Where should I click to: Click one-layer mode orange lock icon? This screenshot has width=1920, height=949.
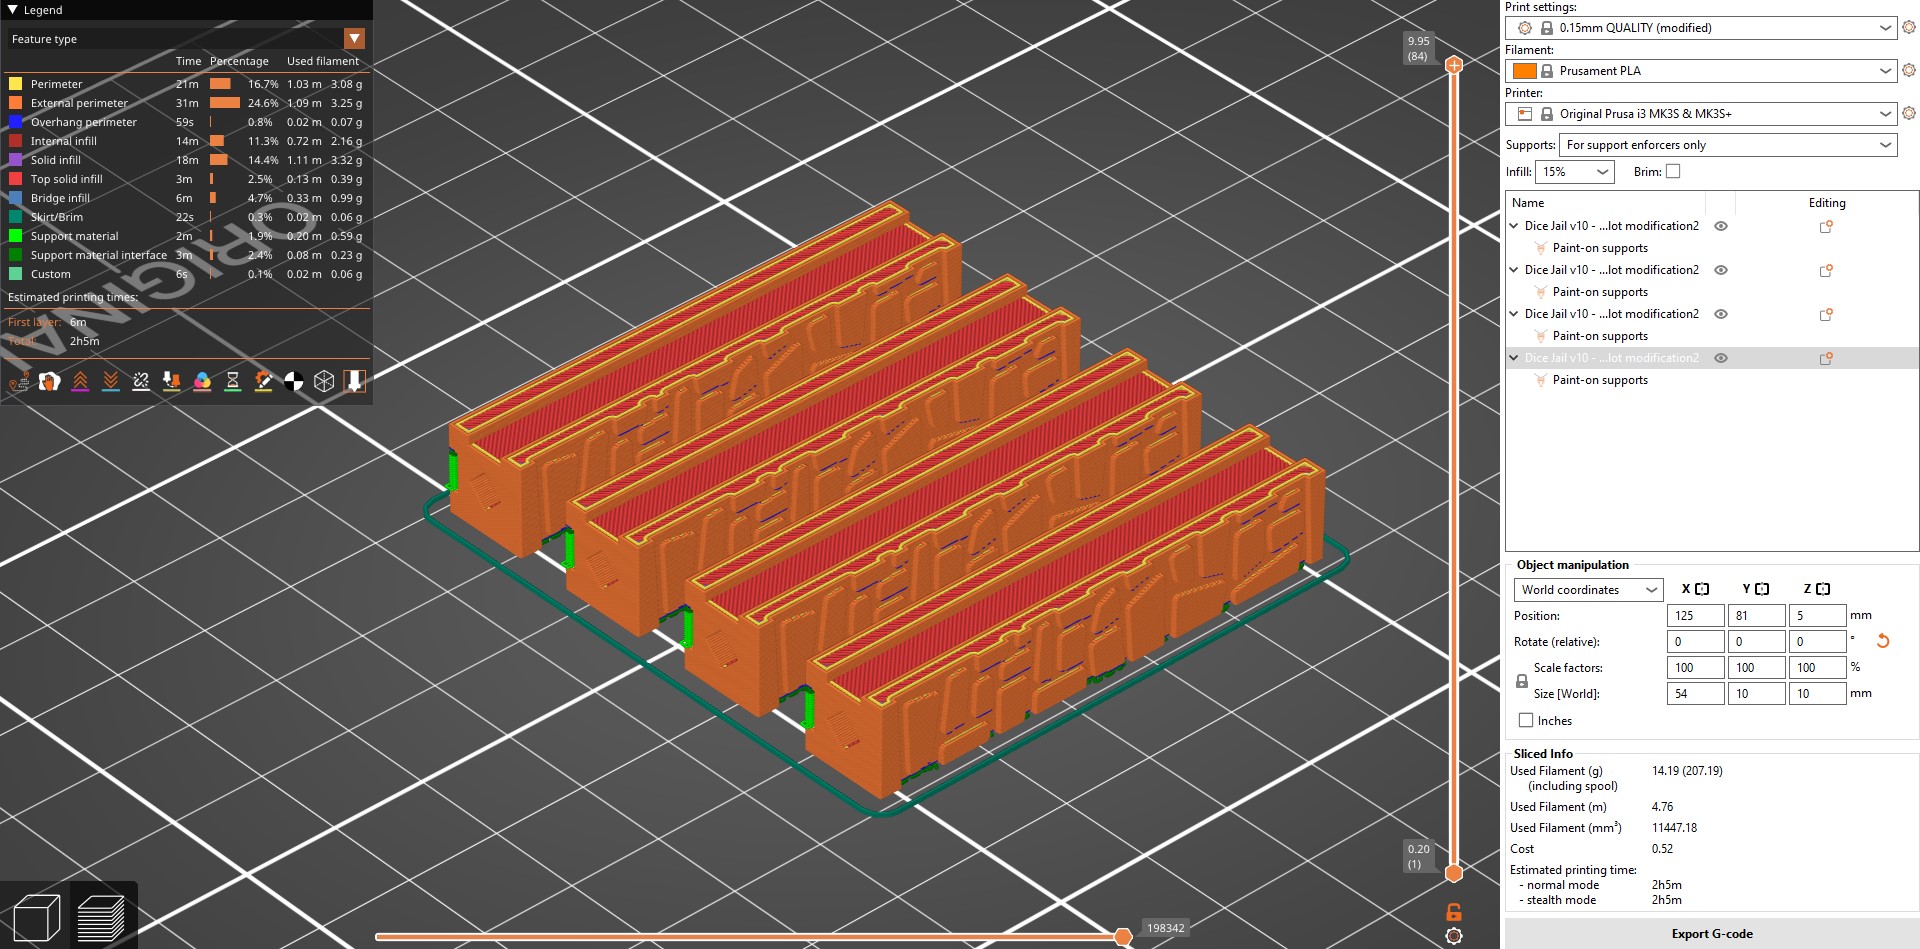1454,912
